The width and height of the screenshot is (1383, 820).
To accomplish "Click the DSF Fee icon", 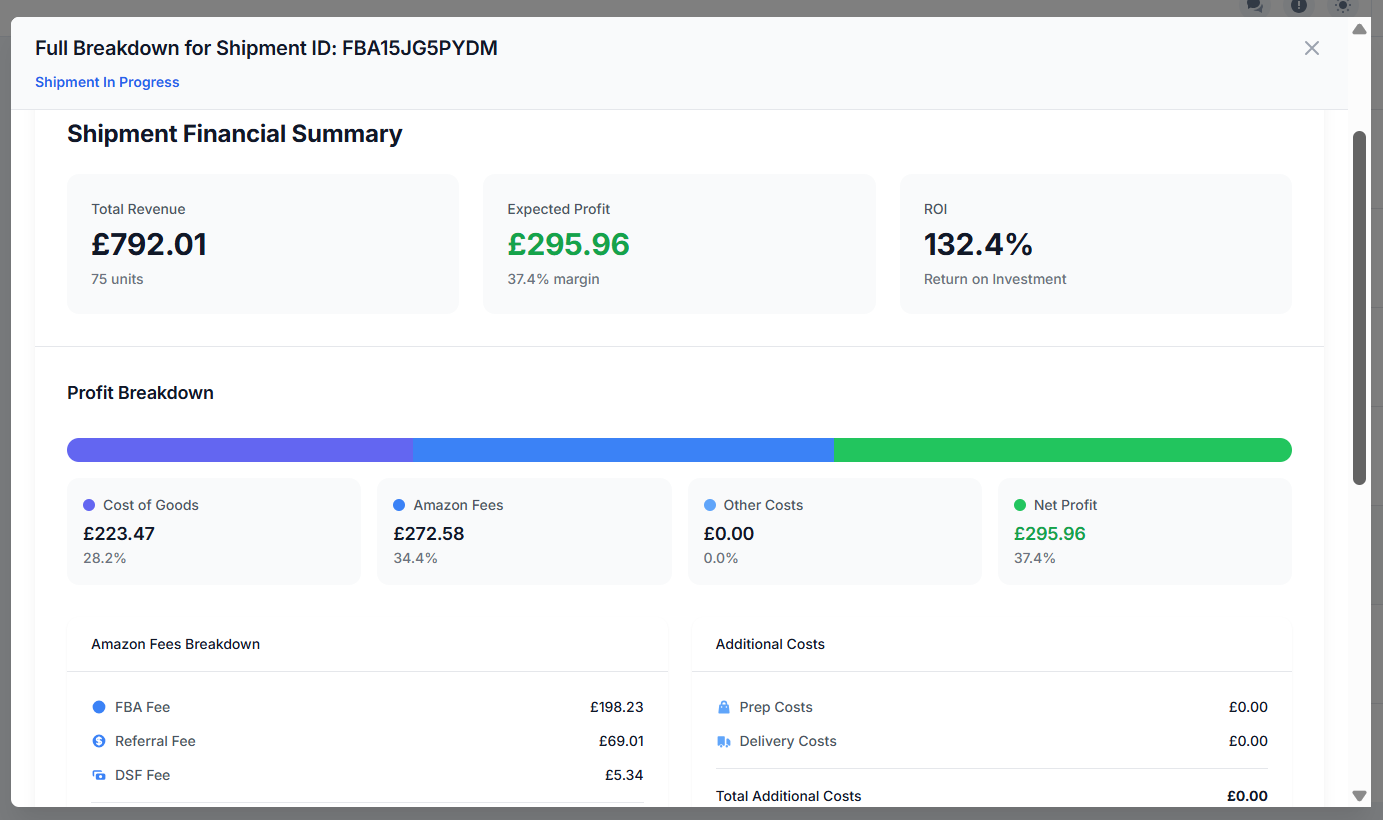I will pyautogui.click(x=99, y=775).
